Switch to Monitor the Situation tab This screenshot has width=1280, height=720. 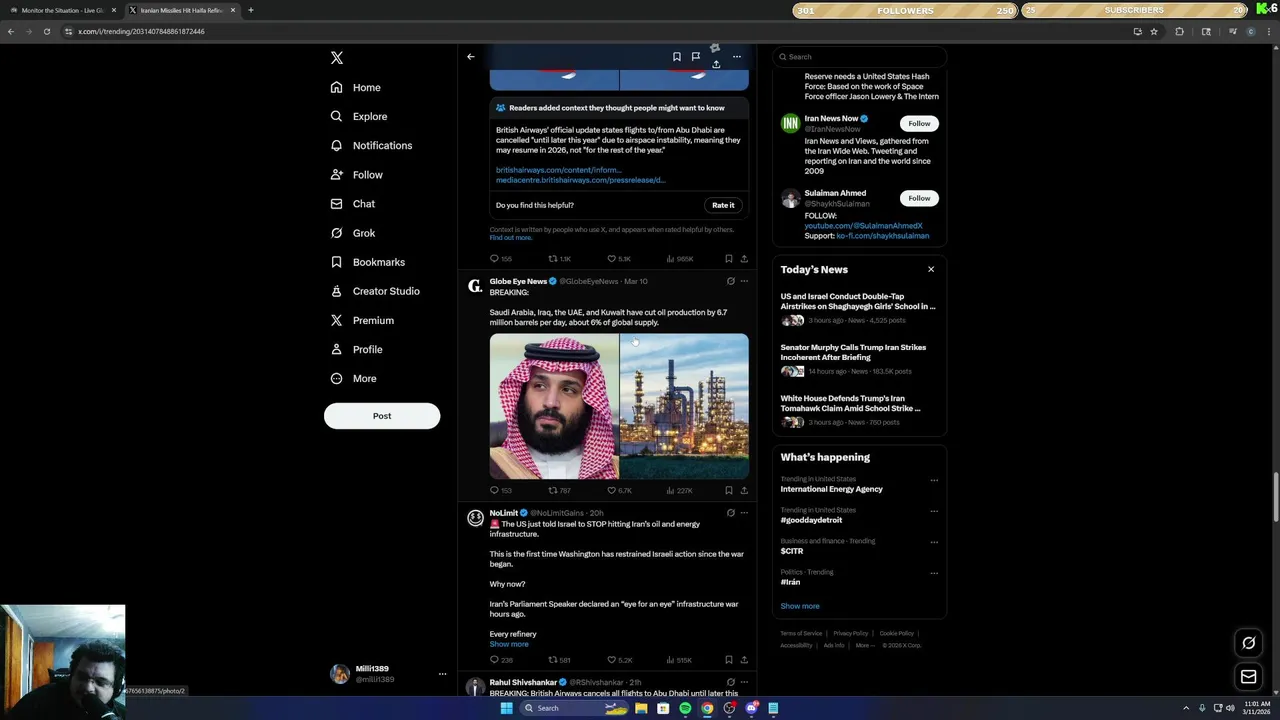62,10
